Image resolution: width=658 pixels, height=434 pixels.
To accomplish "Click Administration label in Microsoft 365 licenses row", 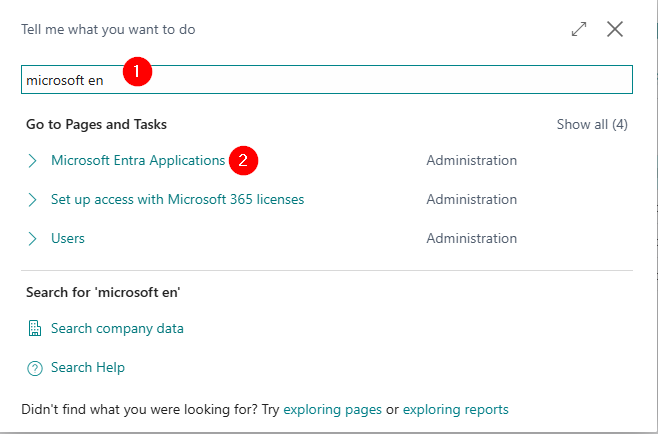I will coord(472,199).
